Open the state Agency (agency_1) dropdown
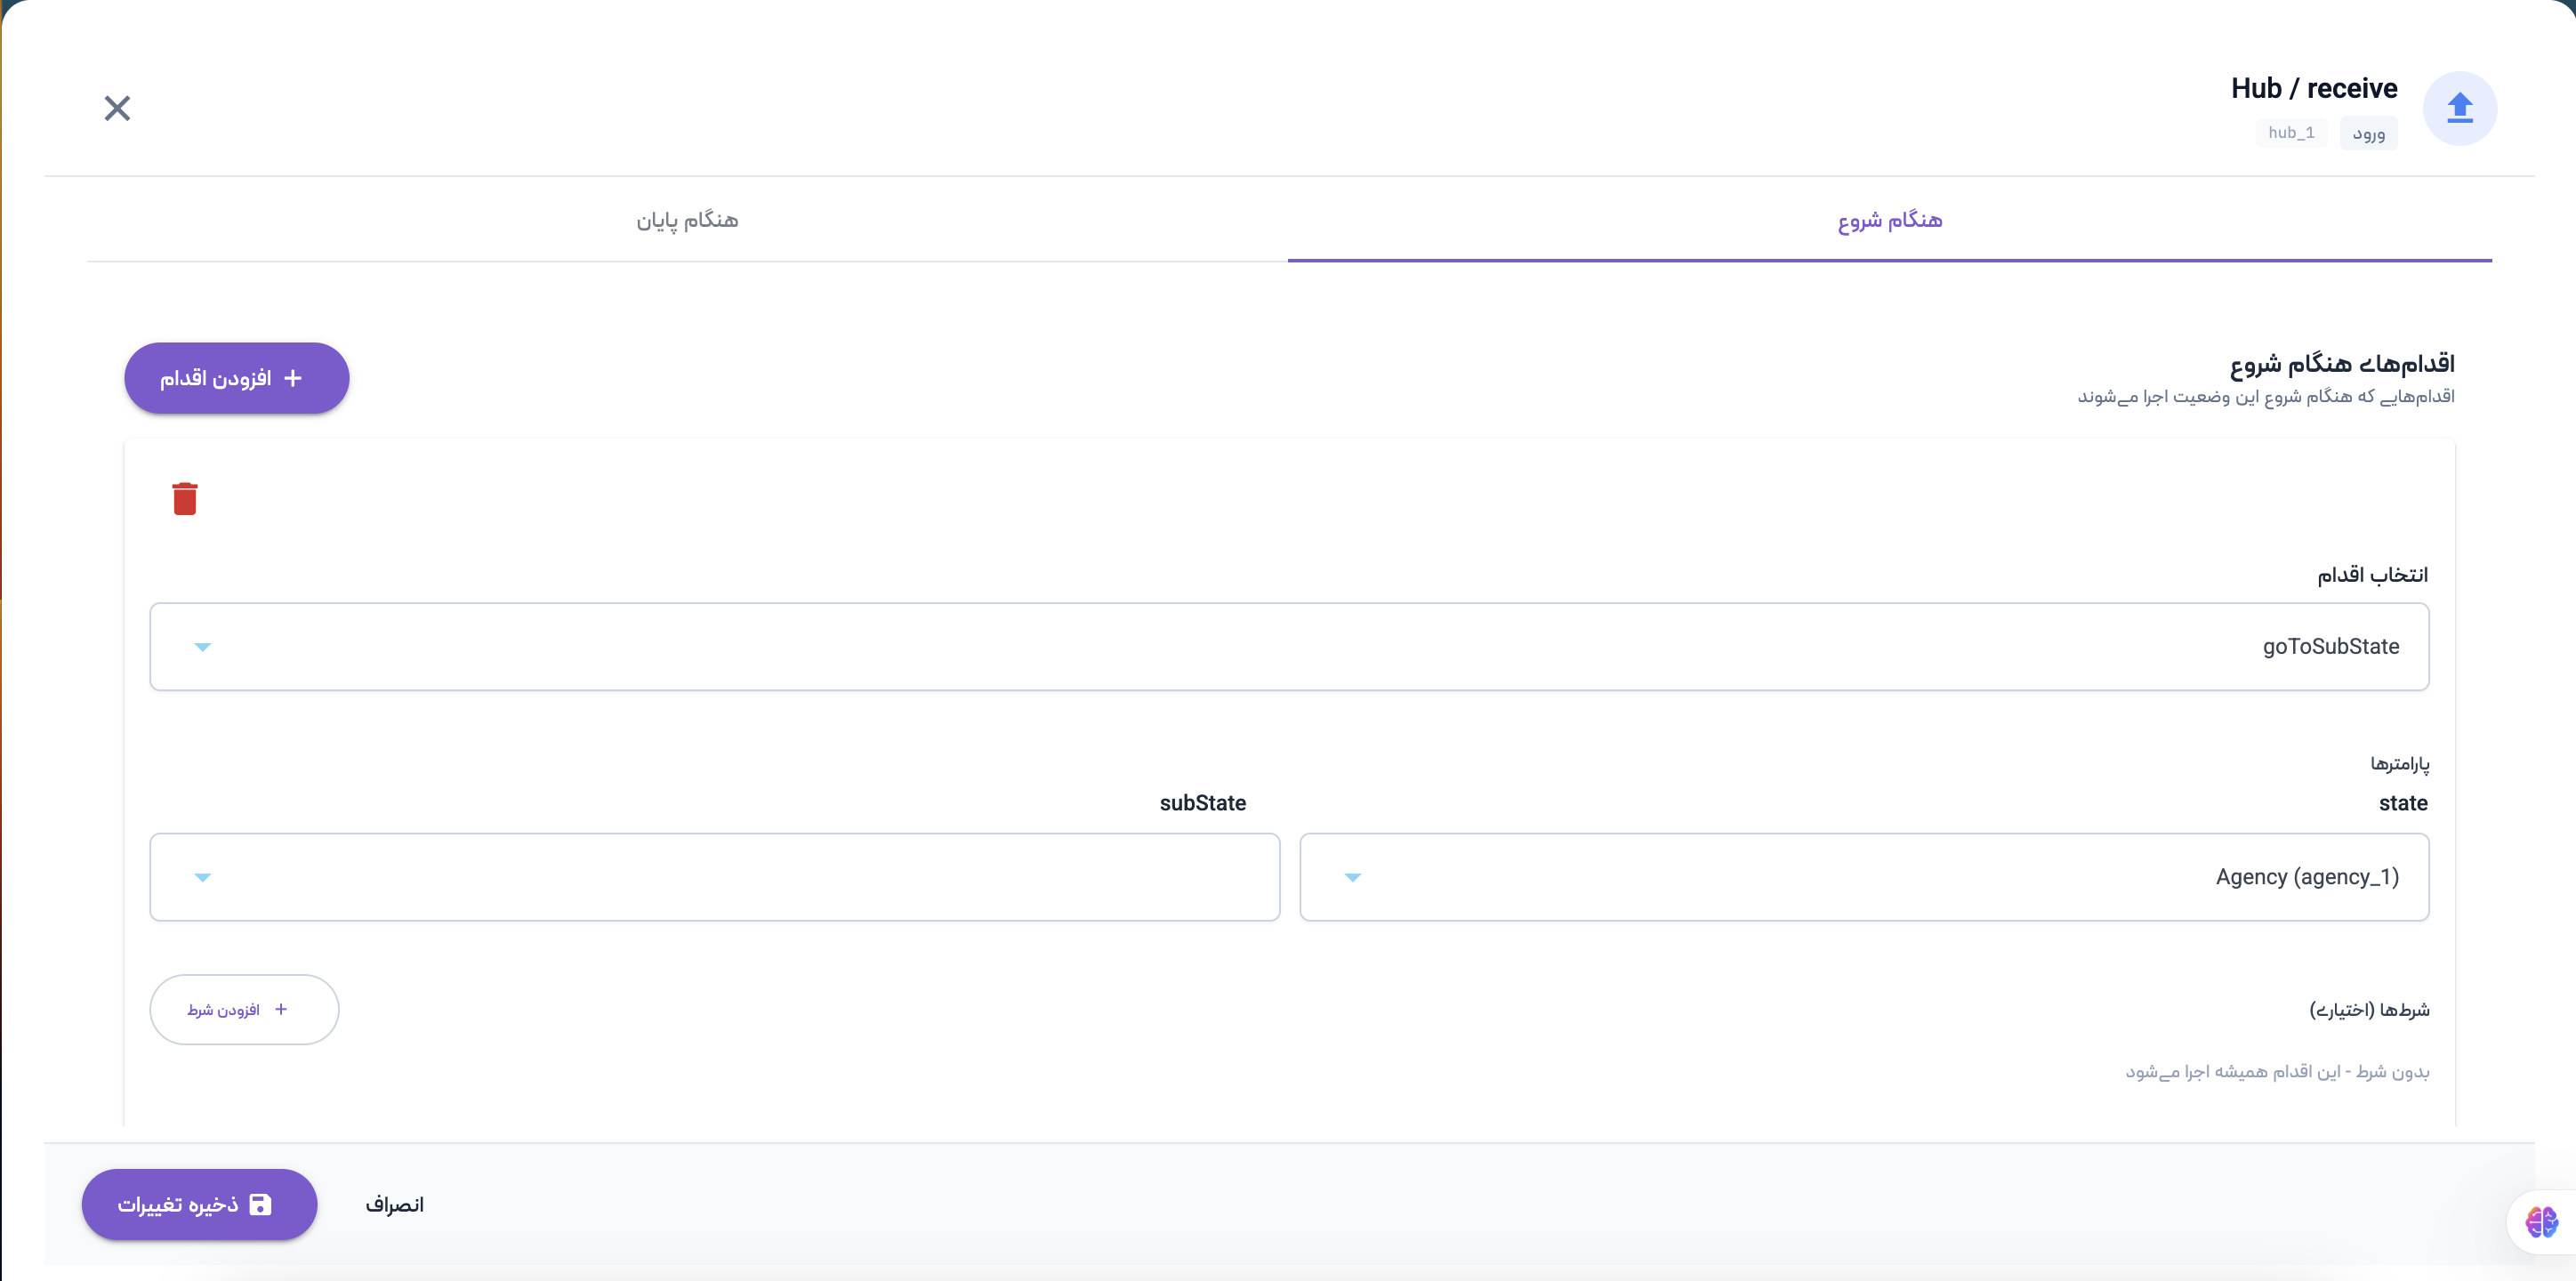The width and height of the screenshot is (2576, 1281). (x=1863, y=877)
